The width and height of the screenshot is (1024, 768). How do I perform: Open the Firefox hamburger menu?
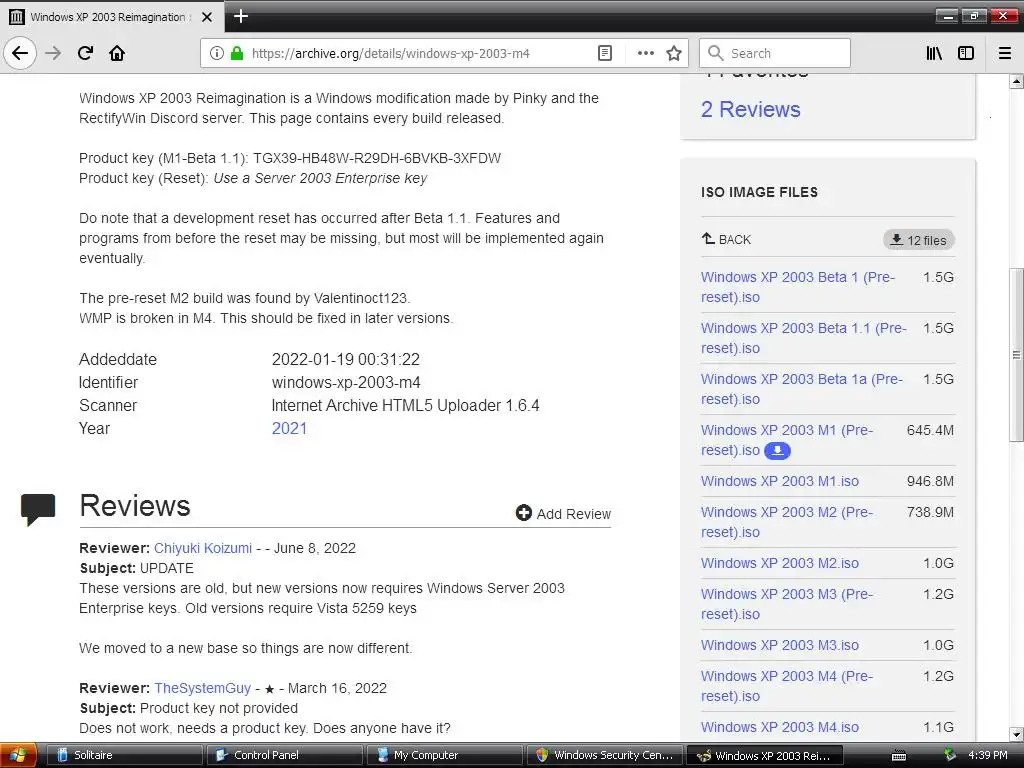tap(1005, 53)
